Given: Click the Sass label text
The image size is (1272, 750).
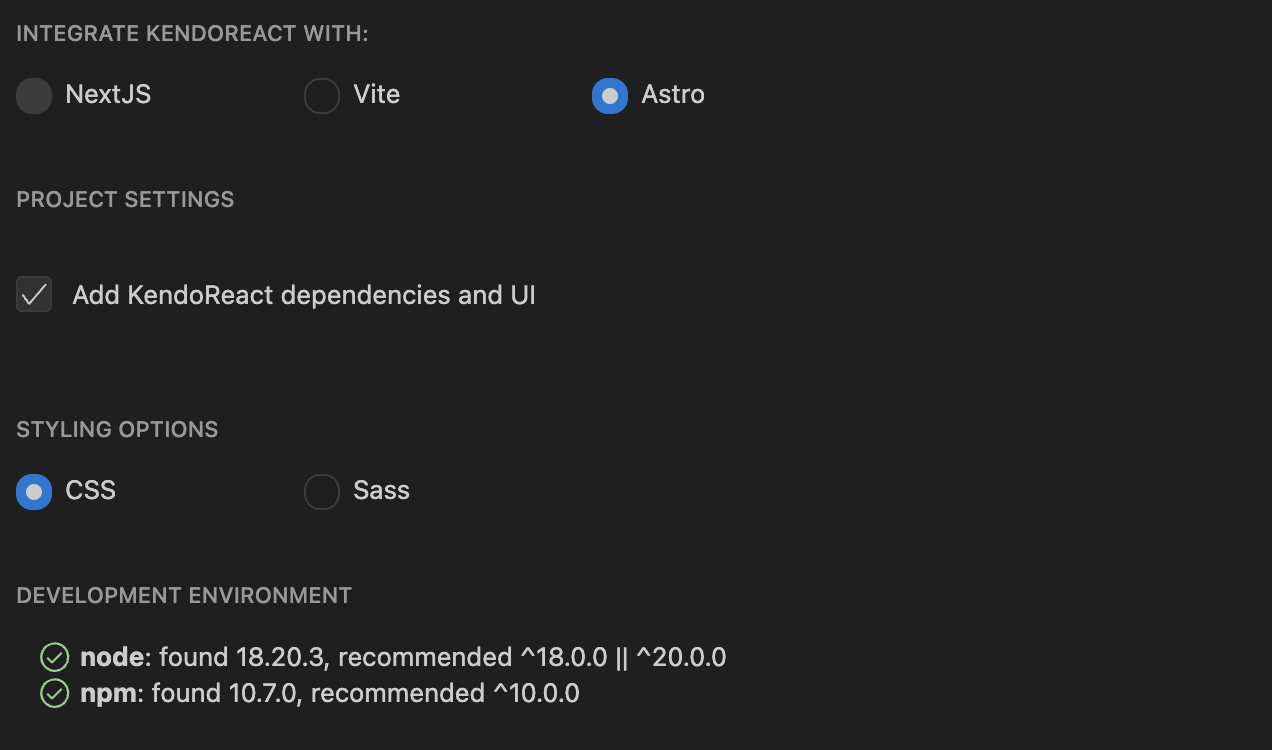Looking at the screenshot, I should [381, 491].
